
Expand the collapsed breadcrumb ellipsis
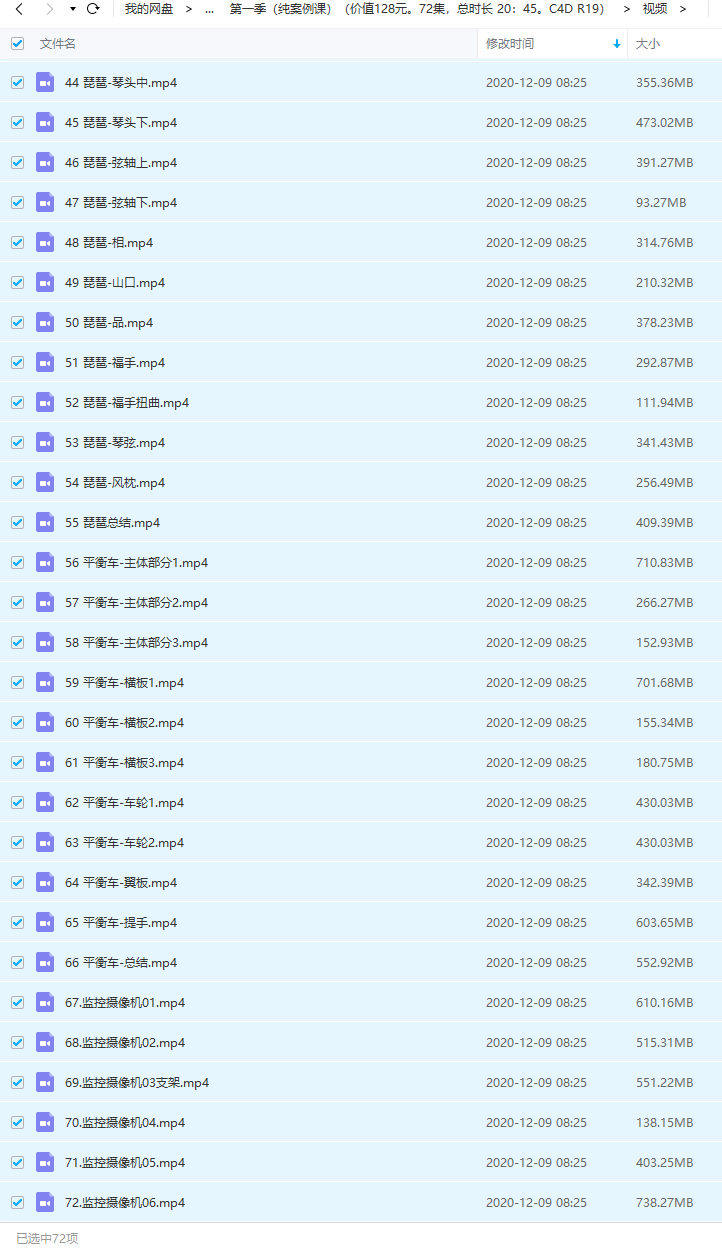(x=208, y=9)
